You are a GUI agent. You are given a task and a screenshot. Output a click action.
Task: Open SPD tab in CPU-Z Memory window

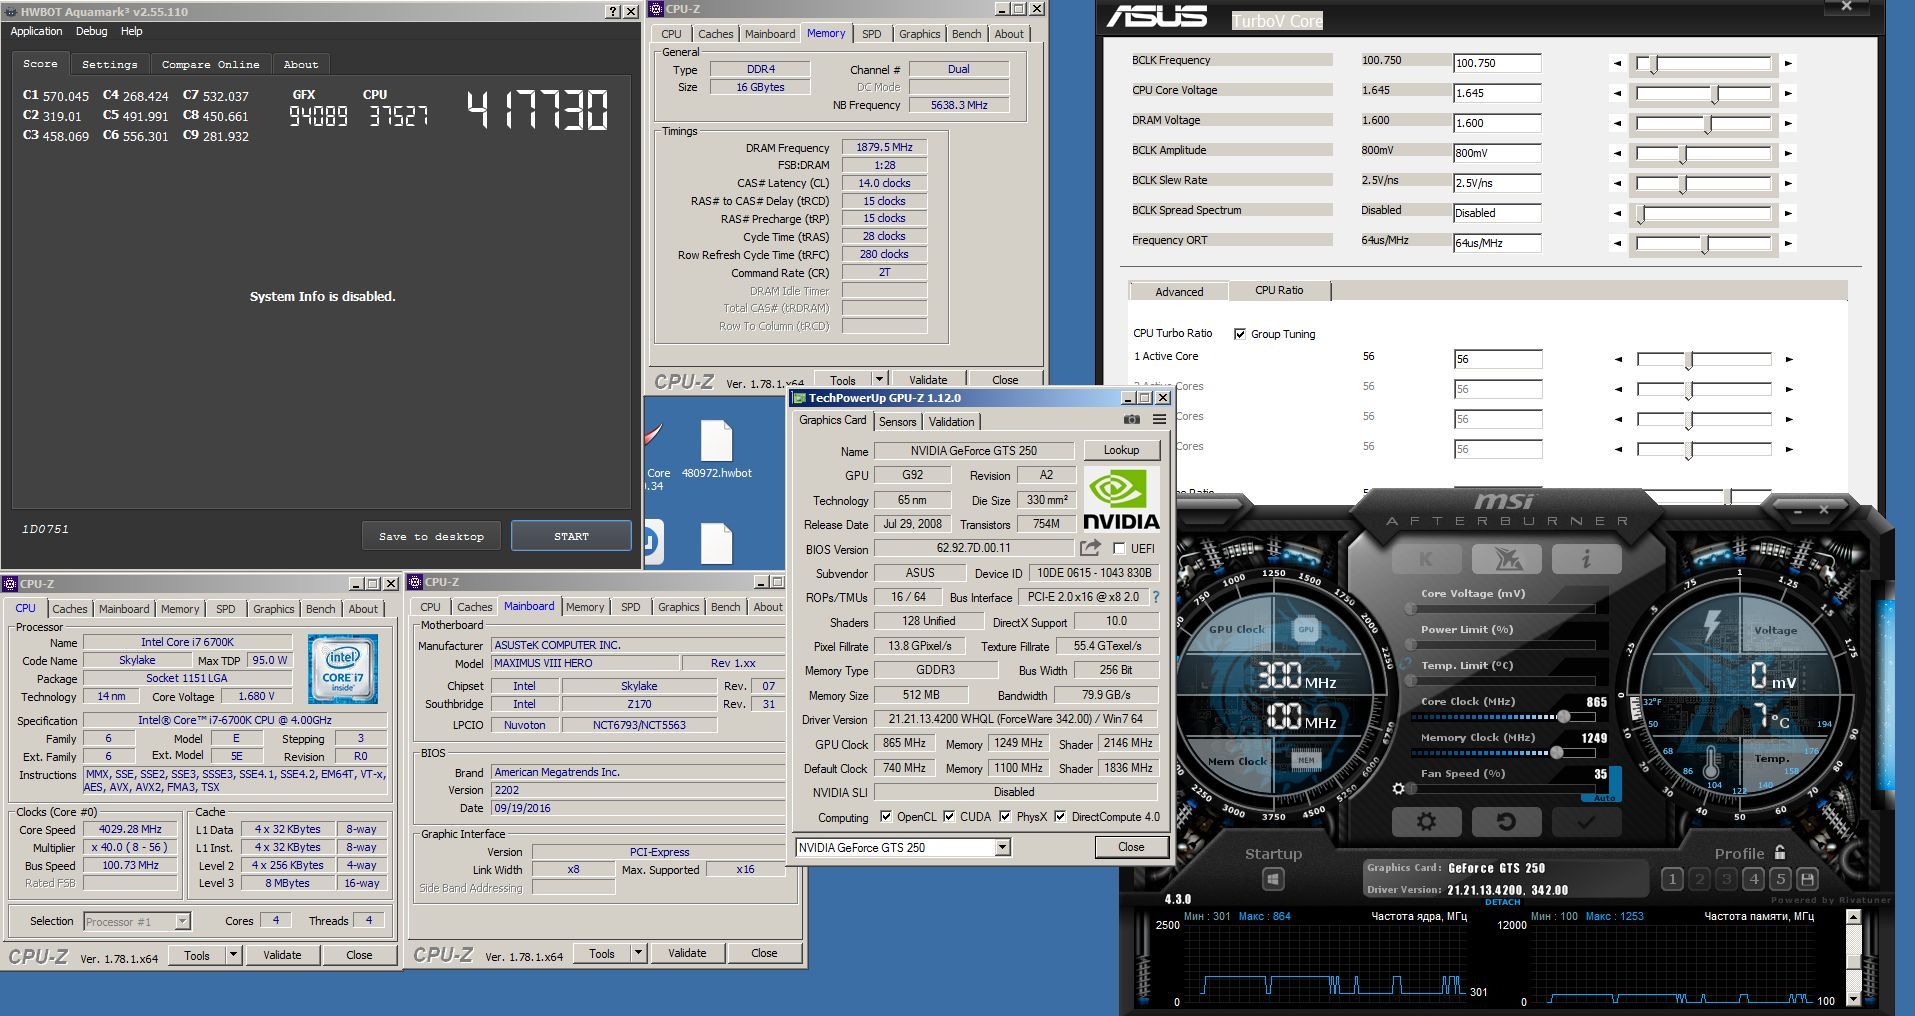[872, 34]
